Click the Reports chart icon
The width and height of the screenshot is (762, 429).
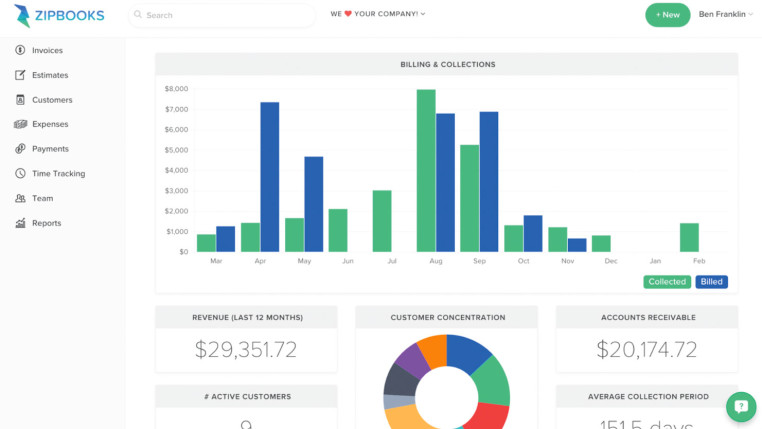20,223
